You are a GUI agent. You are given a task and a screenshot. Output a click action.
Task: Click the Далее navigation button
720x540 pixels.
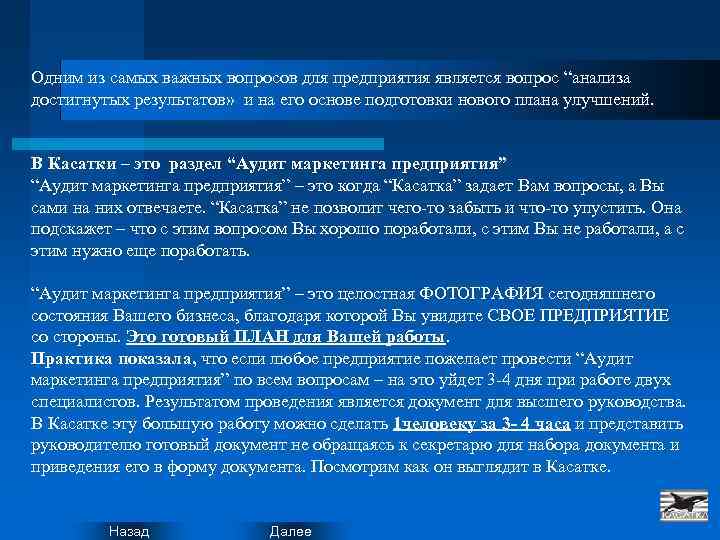tap(290, 531)
